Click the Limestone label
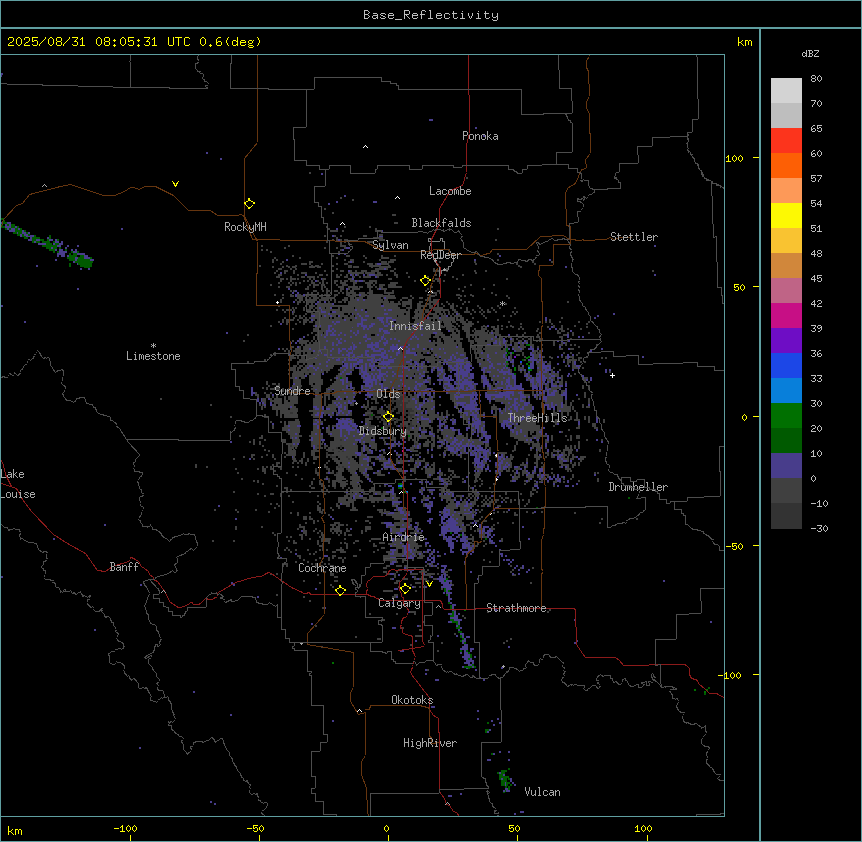Screen dimensions: 862x842 pos(153,356)
